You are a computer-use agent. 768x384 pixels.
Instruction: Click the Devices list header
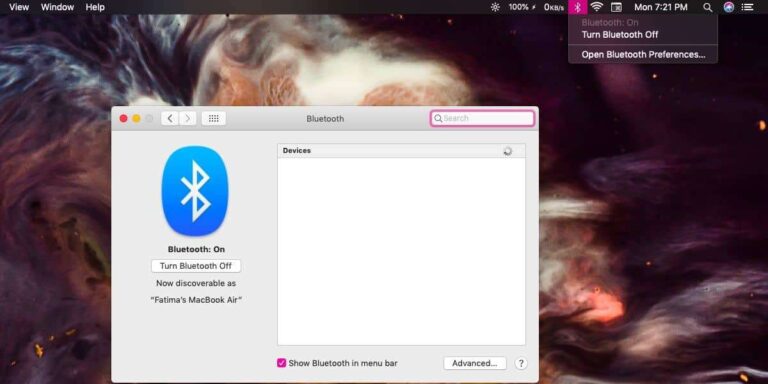coord(401,151)
